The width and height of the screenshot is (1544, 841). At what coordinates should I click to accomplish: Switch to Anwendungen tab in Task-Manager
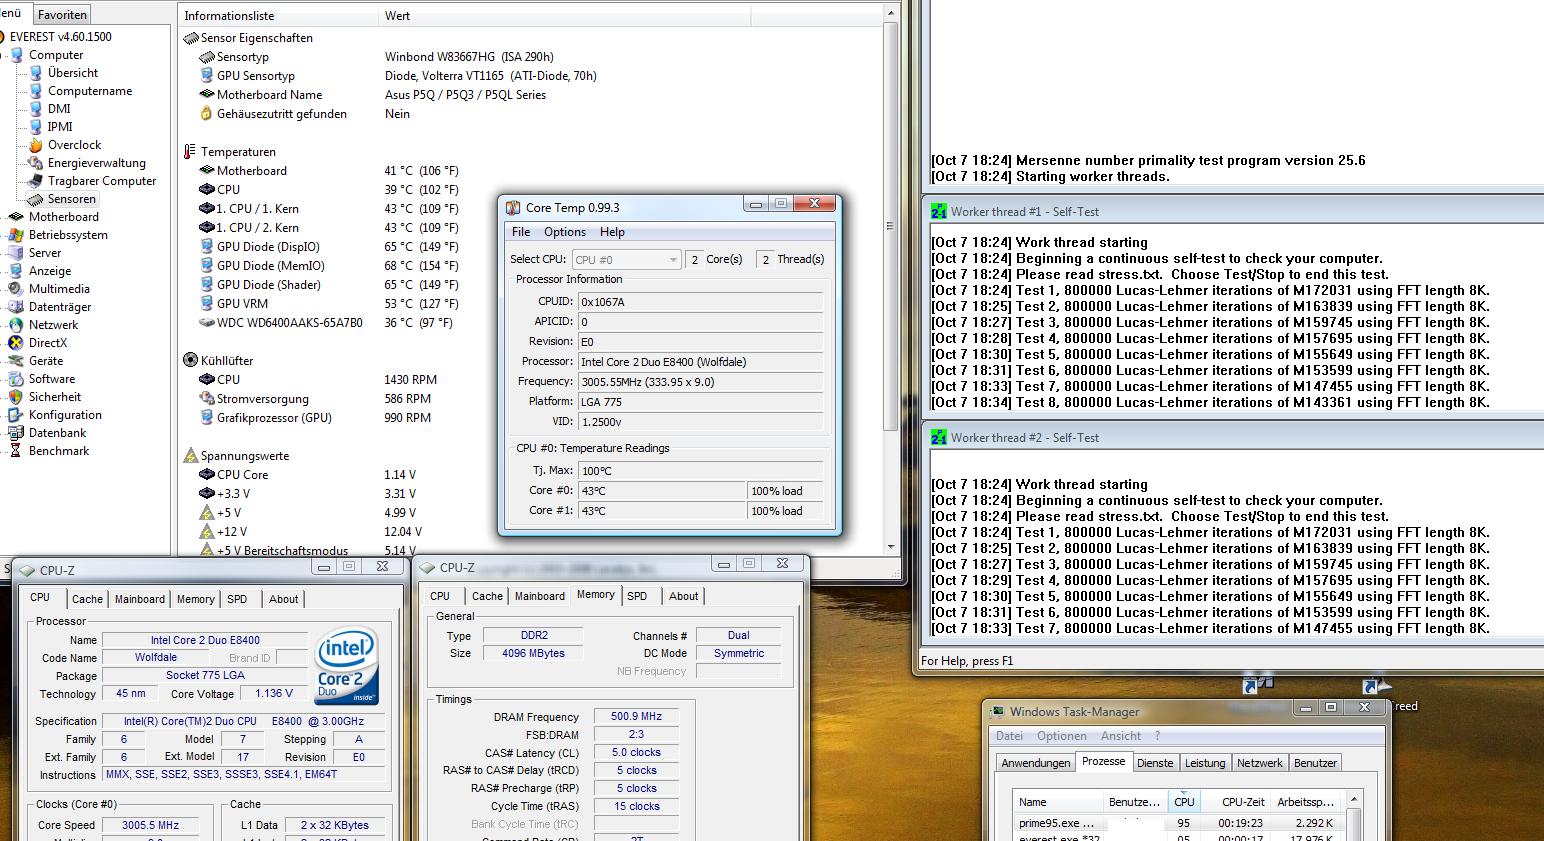pos(1036,763)
